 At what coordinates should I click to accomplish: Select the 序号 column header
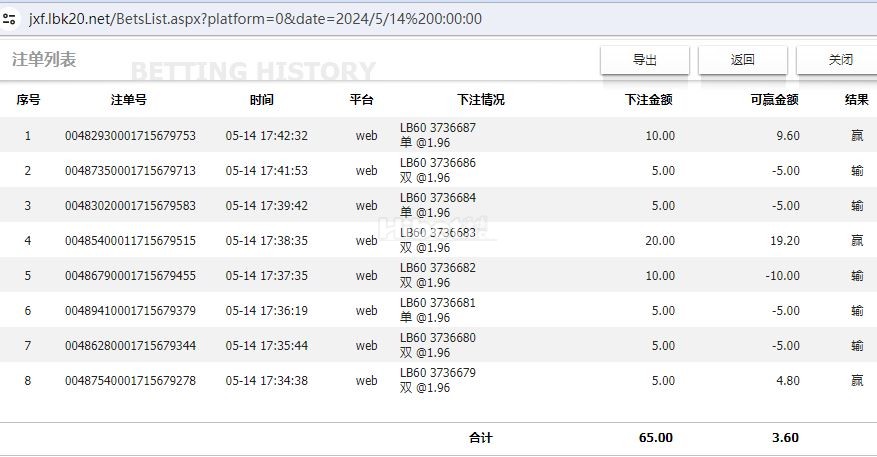[x=28, y=100]
